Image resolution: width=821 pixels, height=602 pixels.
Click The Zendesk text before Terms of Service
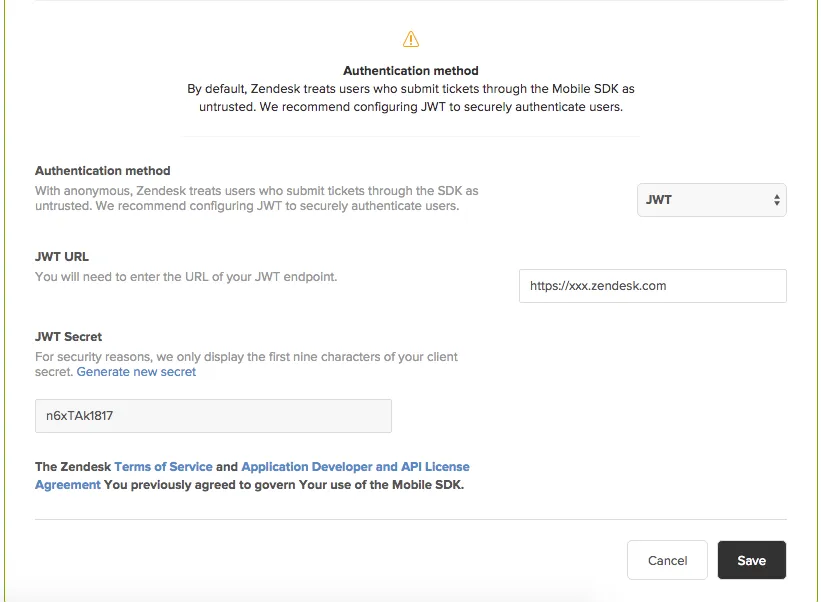(73, 467)
